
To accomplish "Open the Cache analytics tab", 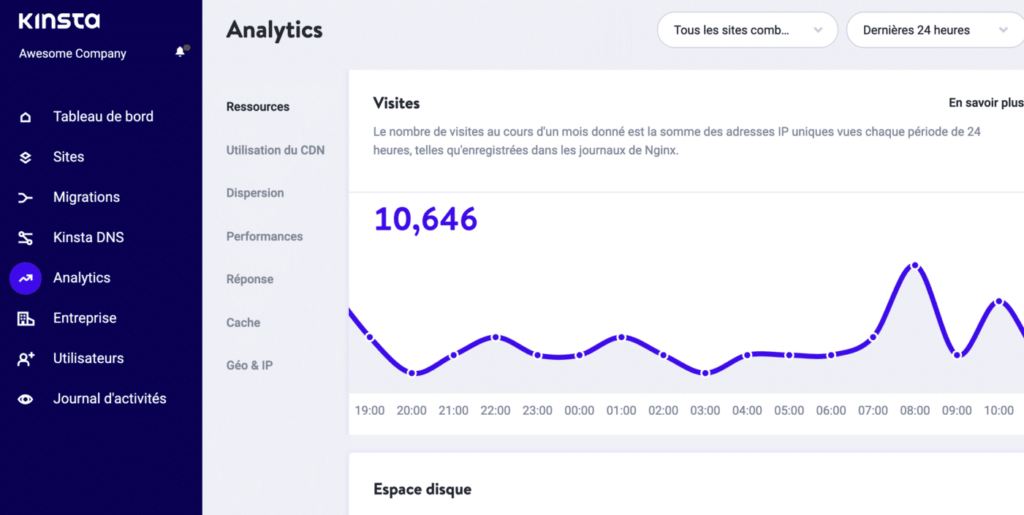I will tap(243, 322).
